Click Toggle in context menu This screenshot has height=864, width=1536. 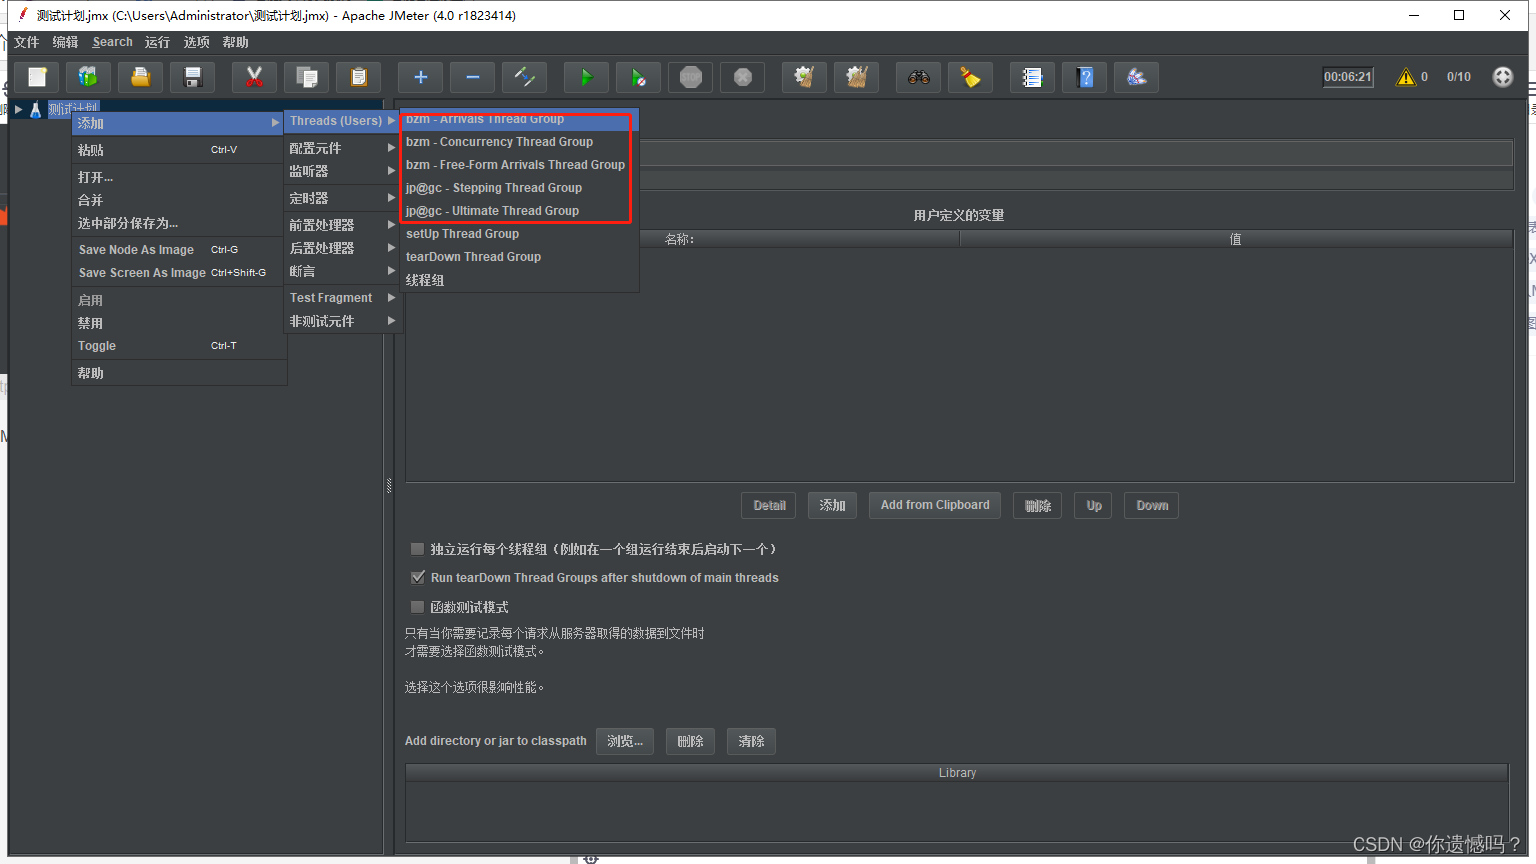[x=178, y=346]
